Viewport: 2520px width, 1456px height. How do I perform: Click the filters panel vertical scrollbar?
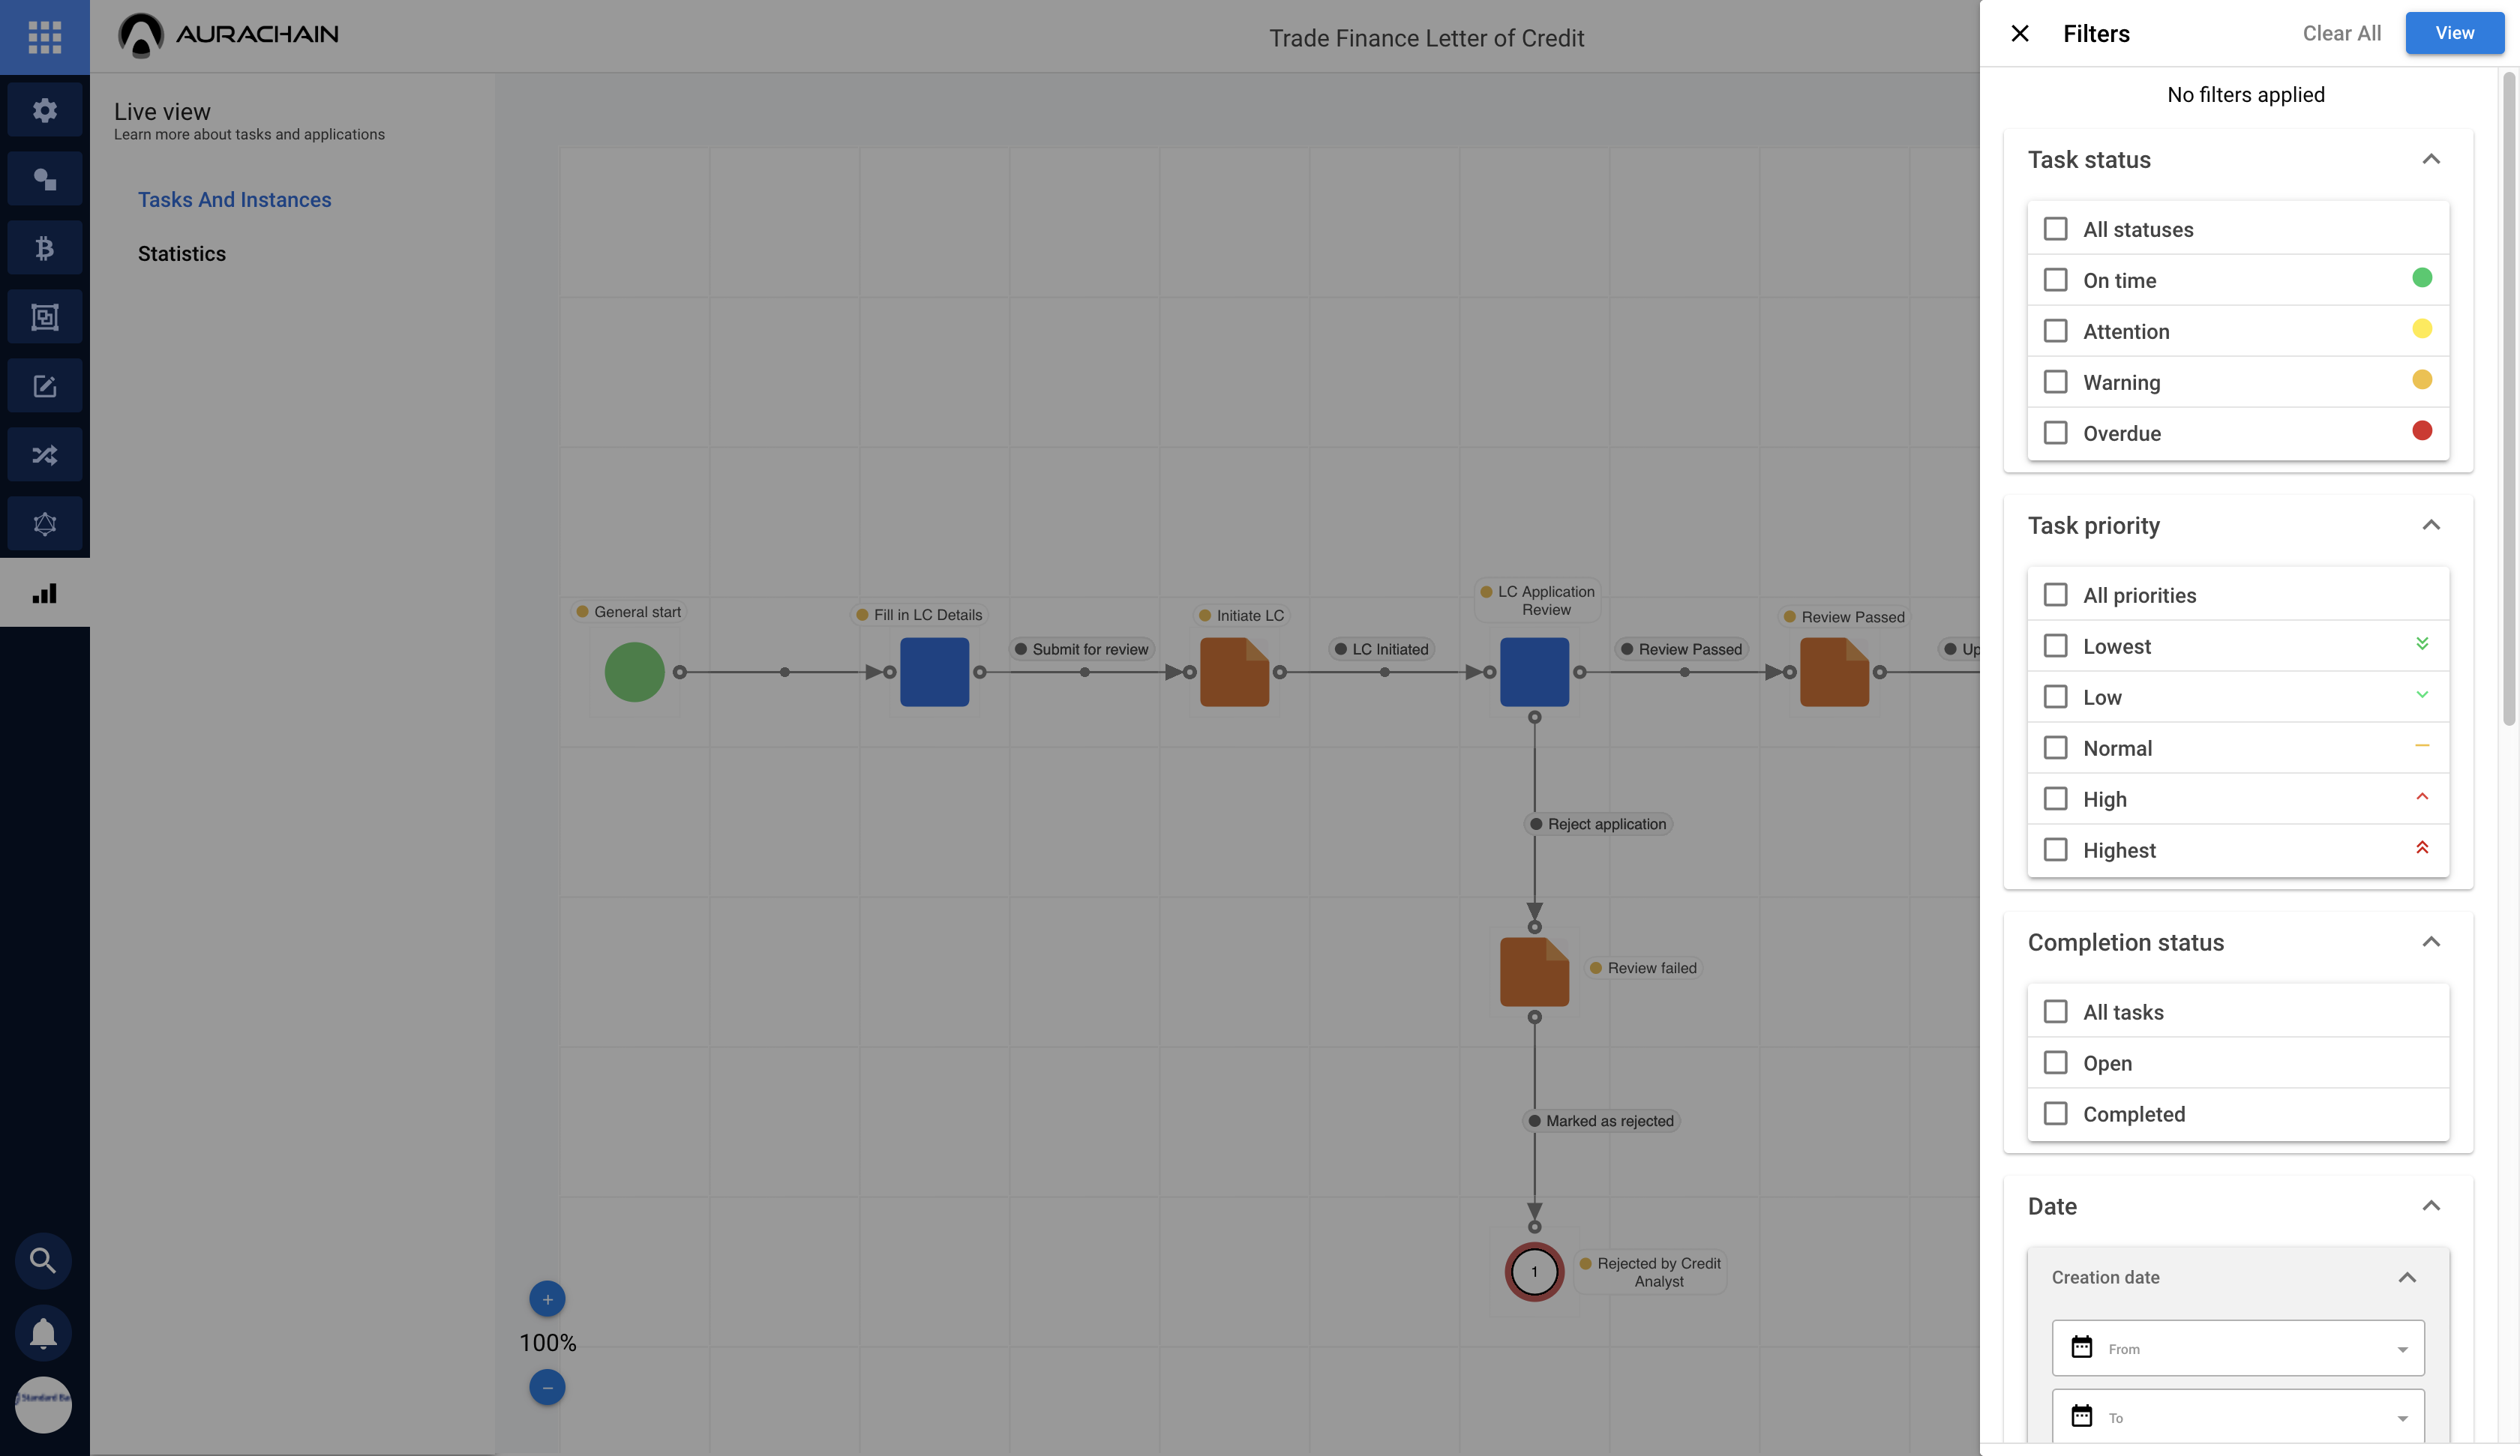coord(2508,400)
